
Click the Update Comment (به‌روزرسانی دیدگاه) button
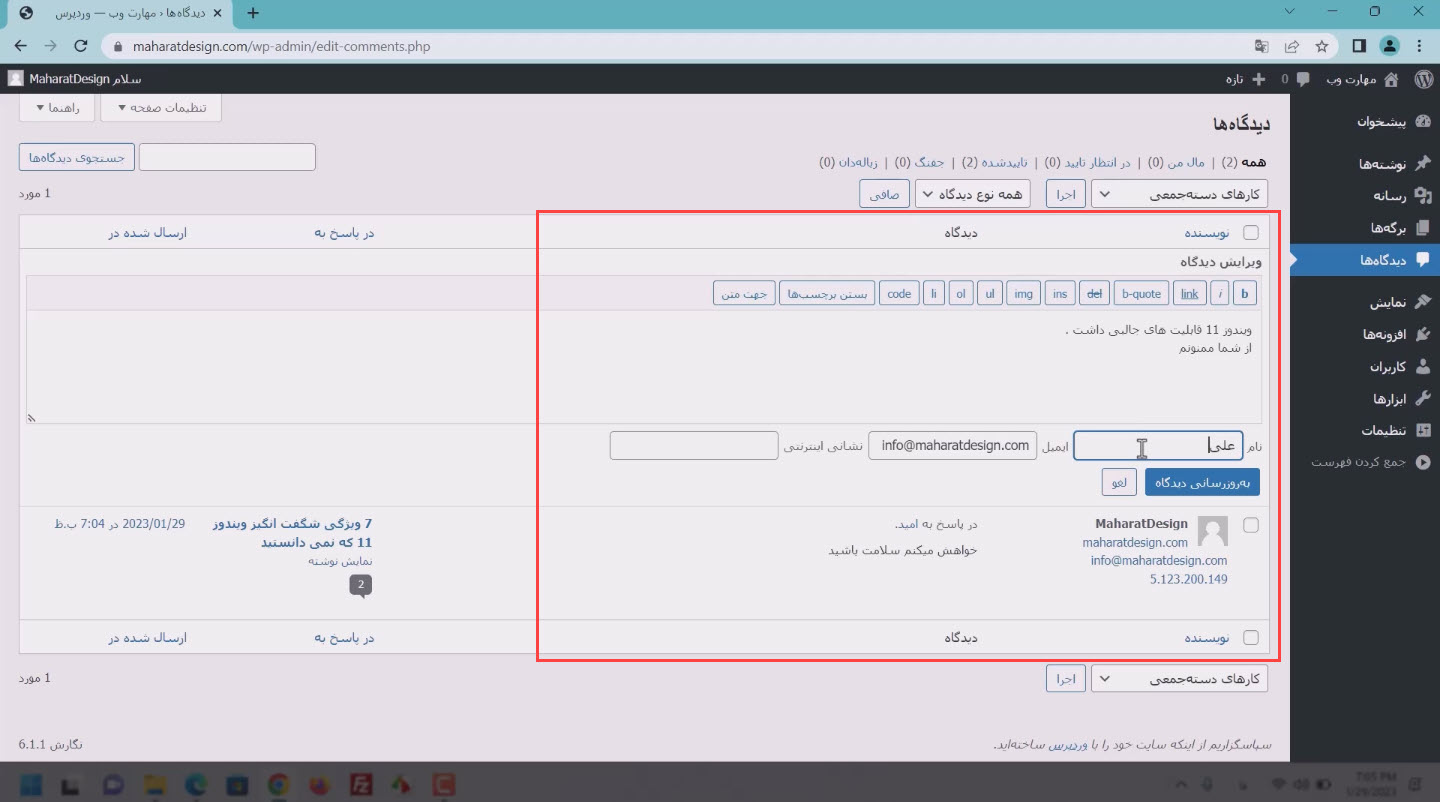1202,482
